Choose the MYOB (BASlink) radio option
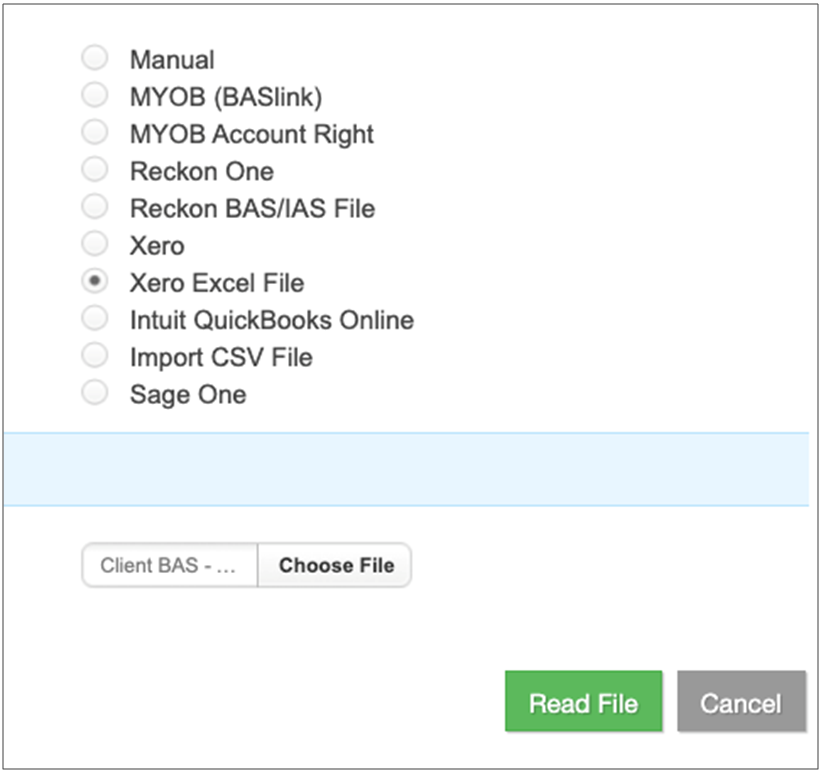This screenshot has width=820, height=771. click(x=95, y=96)
